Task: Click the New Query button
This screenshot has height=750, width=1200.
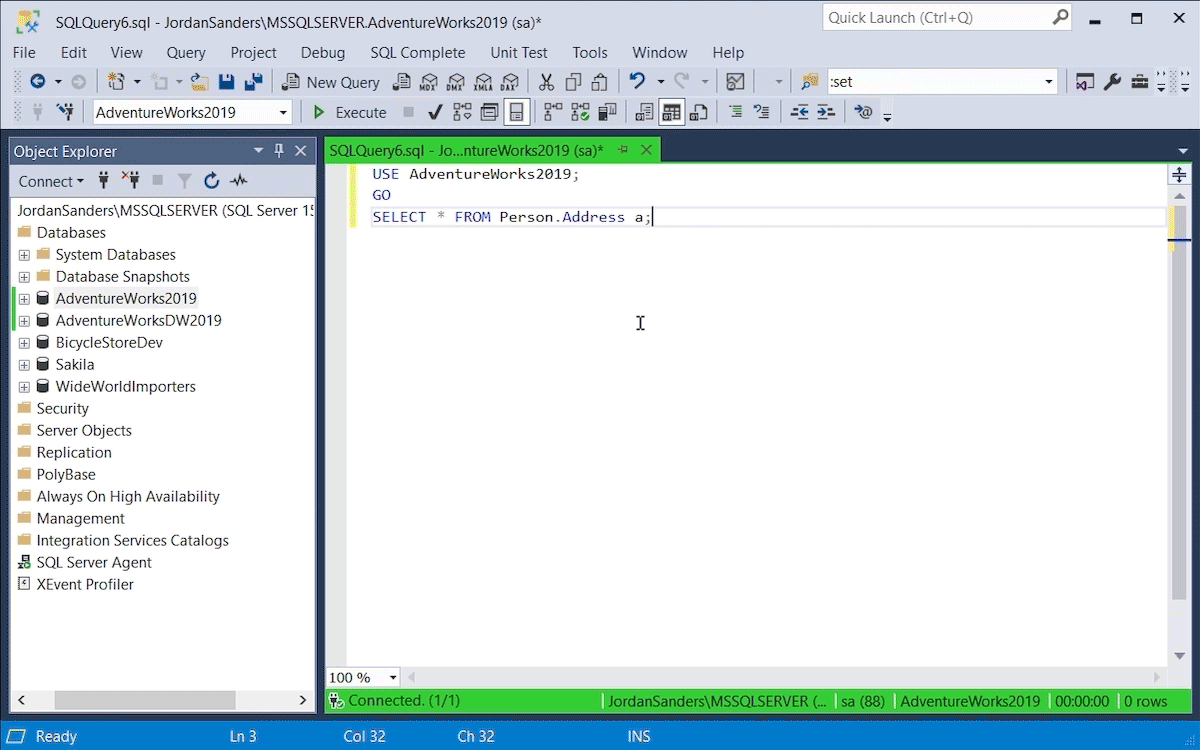Action: (x=331, y=82)
